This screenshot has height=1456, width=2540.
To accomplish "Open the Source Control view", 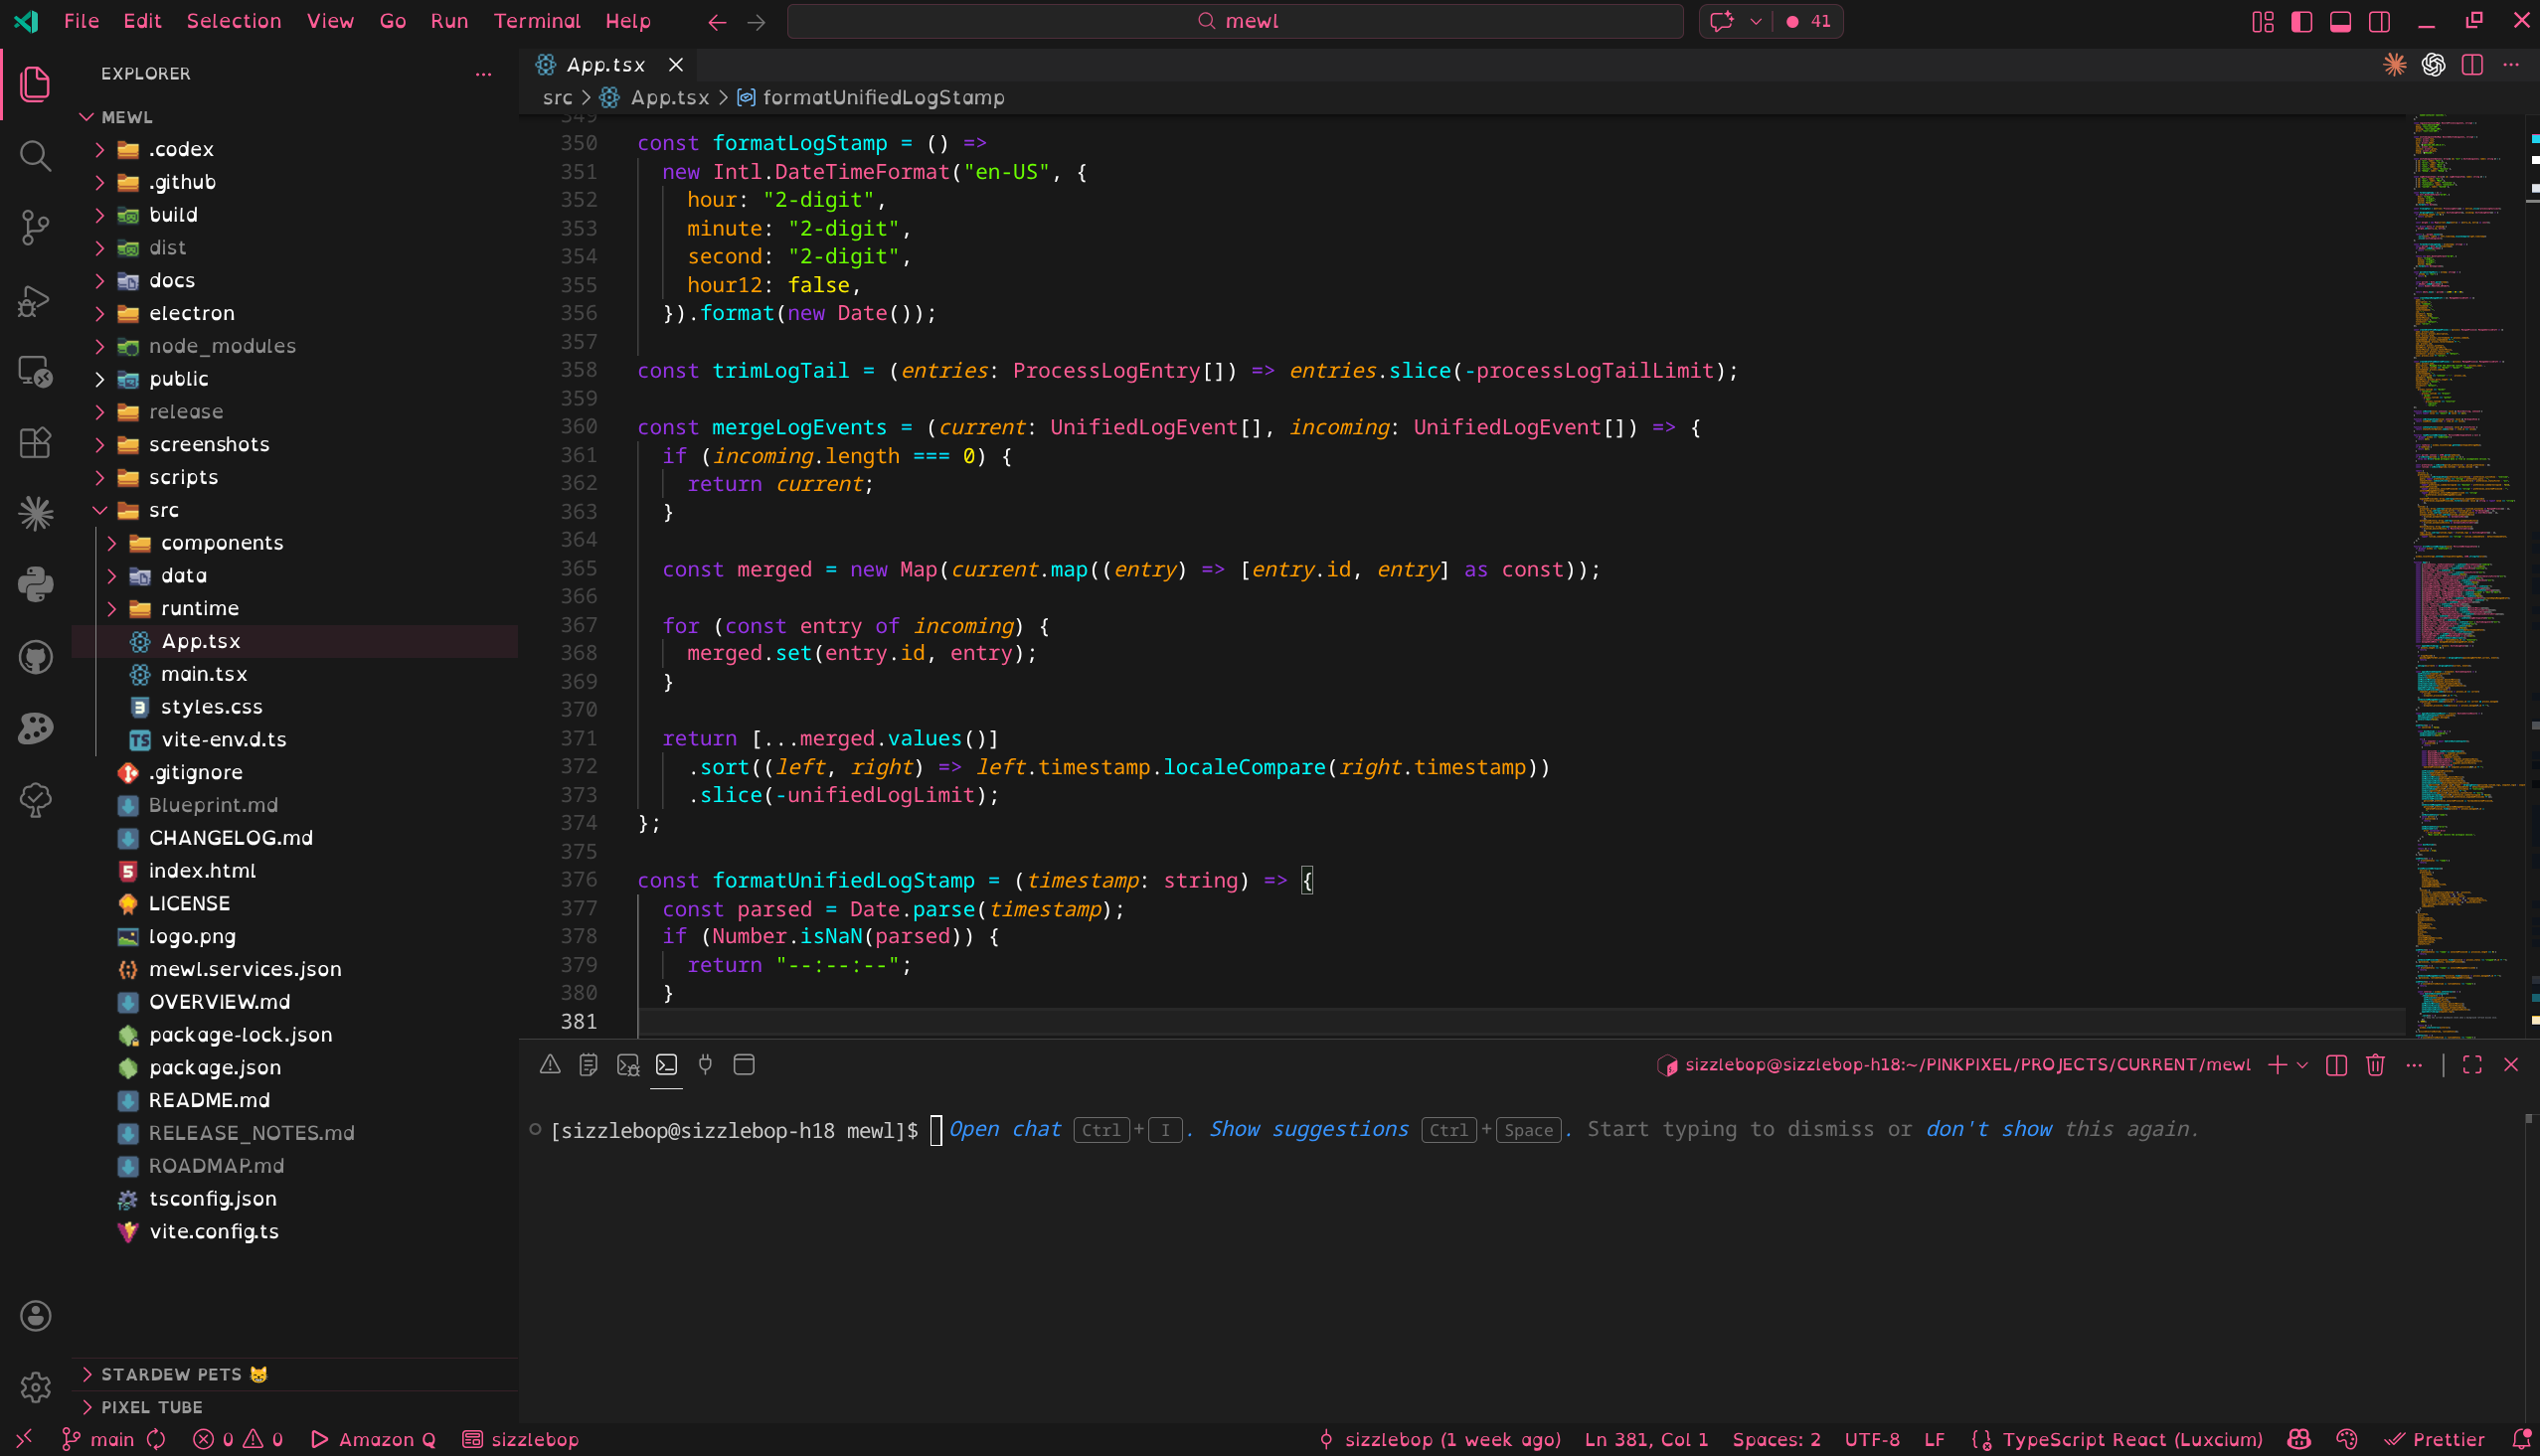I will point(35,227).
